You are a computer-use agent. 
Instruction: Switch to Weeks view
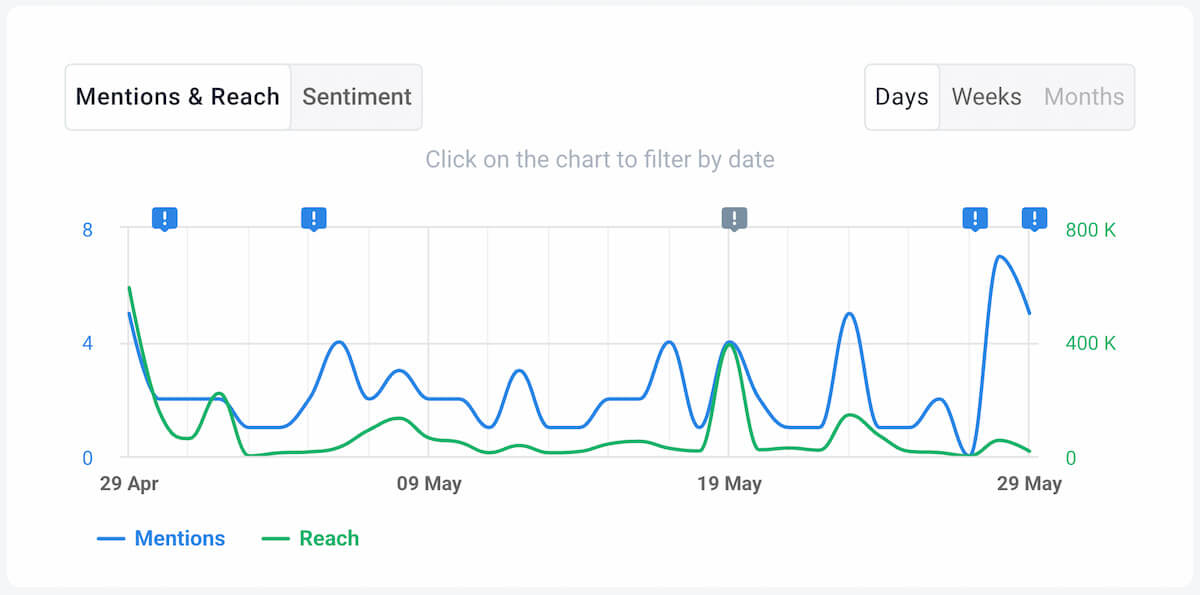point(986,97)
